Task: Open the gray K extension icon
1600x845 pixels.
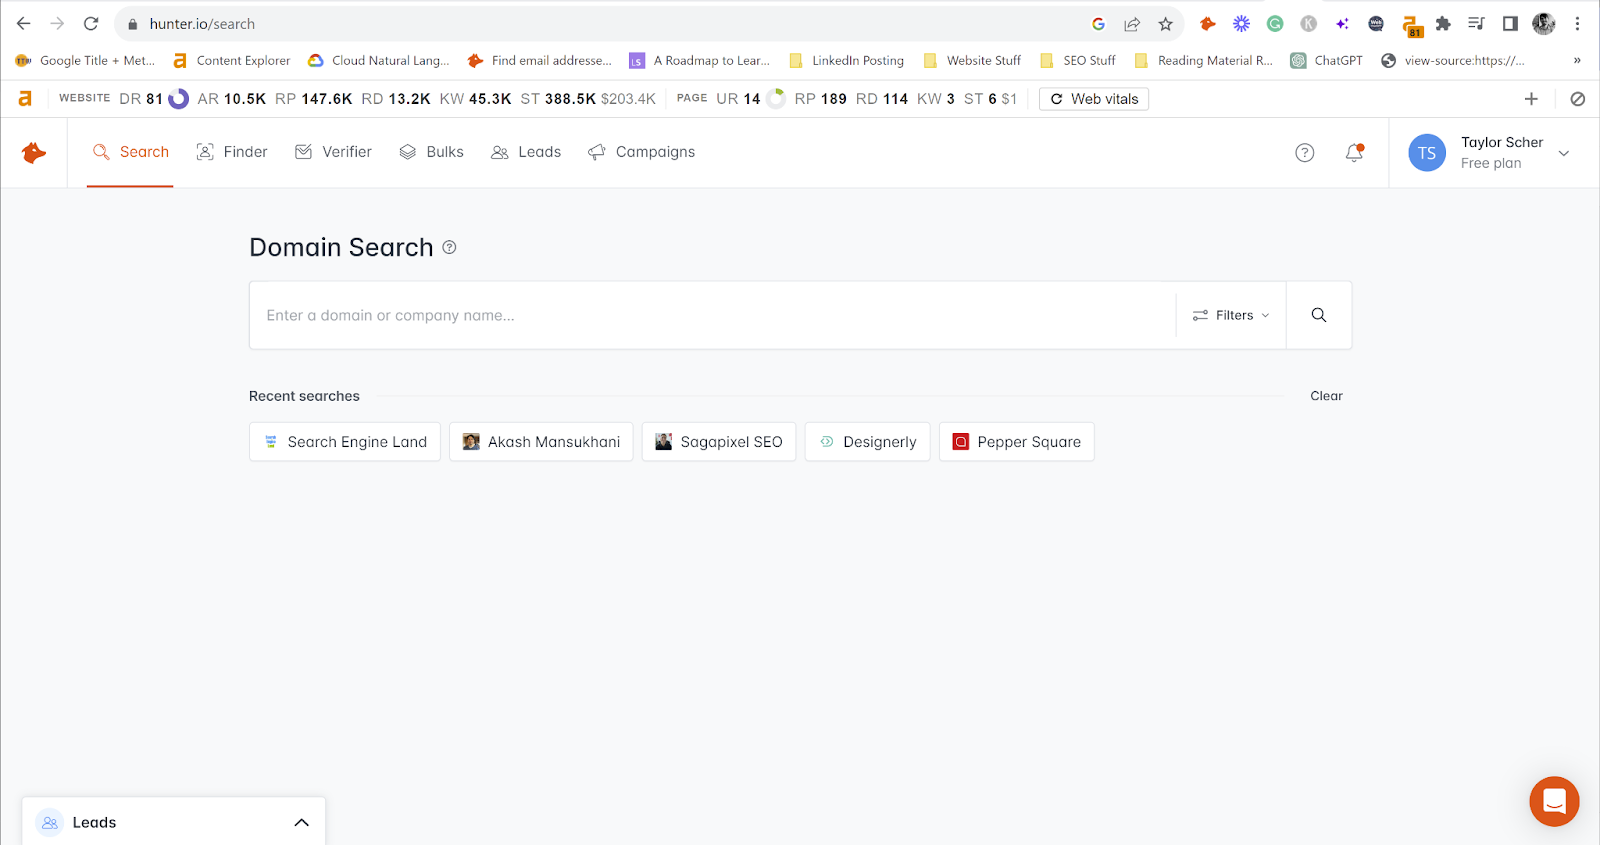Action: pyautogui.click(x=1308, y=24)
